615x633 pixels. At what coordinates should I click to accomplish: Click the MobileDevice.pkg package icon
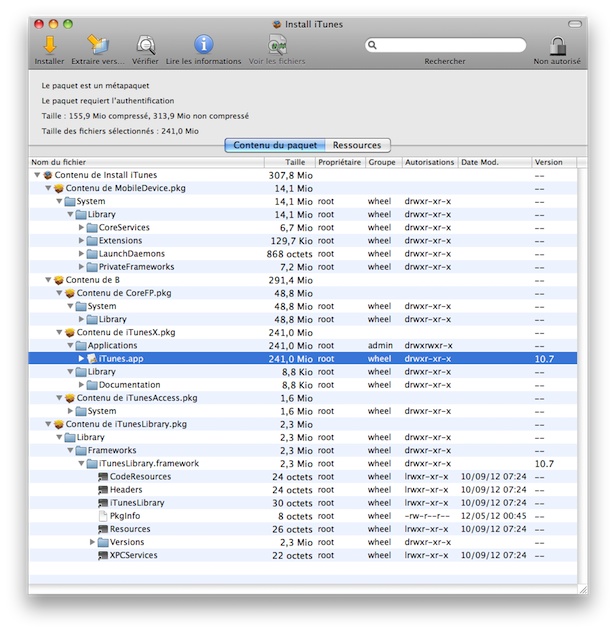(x=59, y=188)
